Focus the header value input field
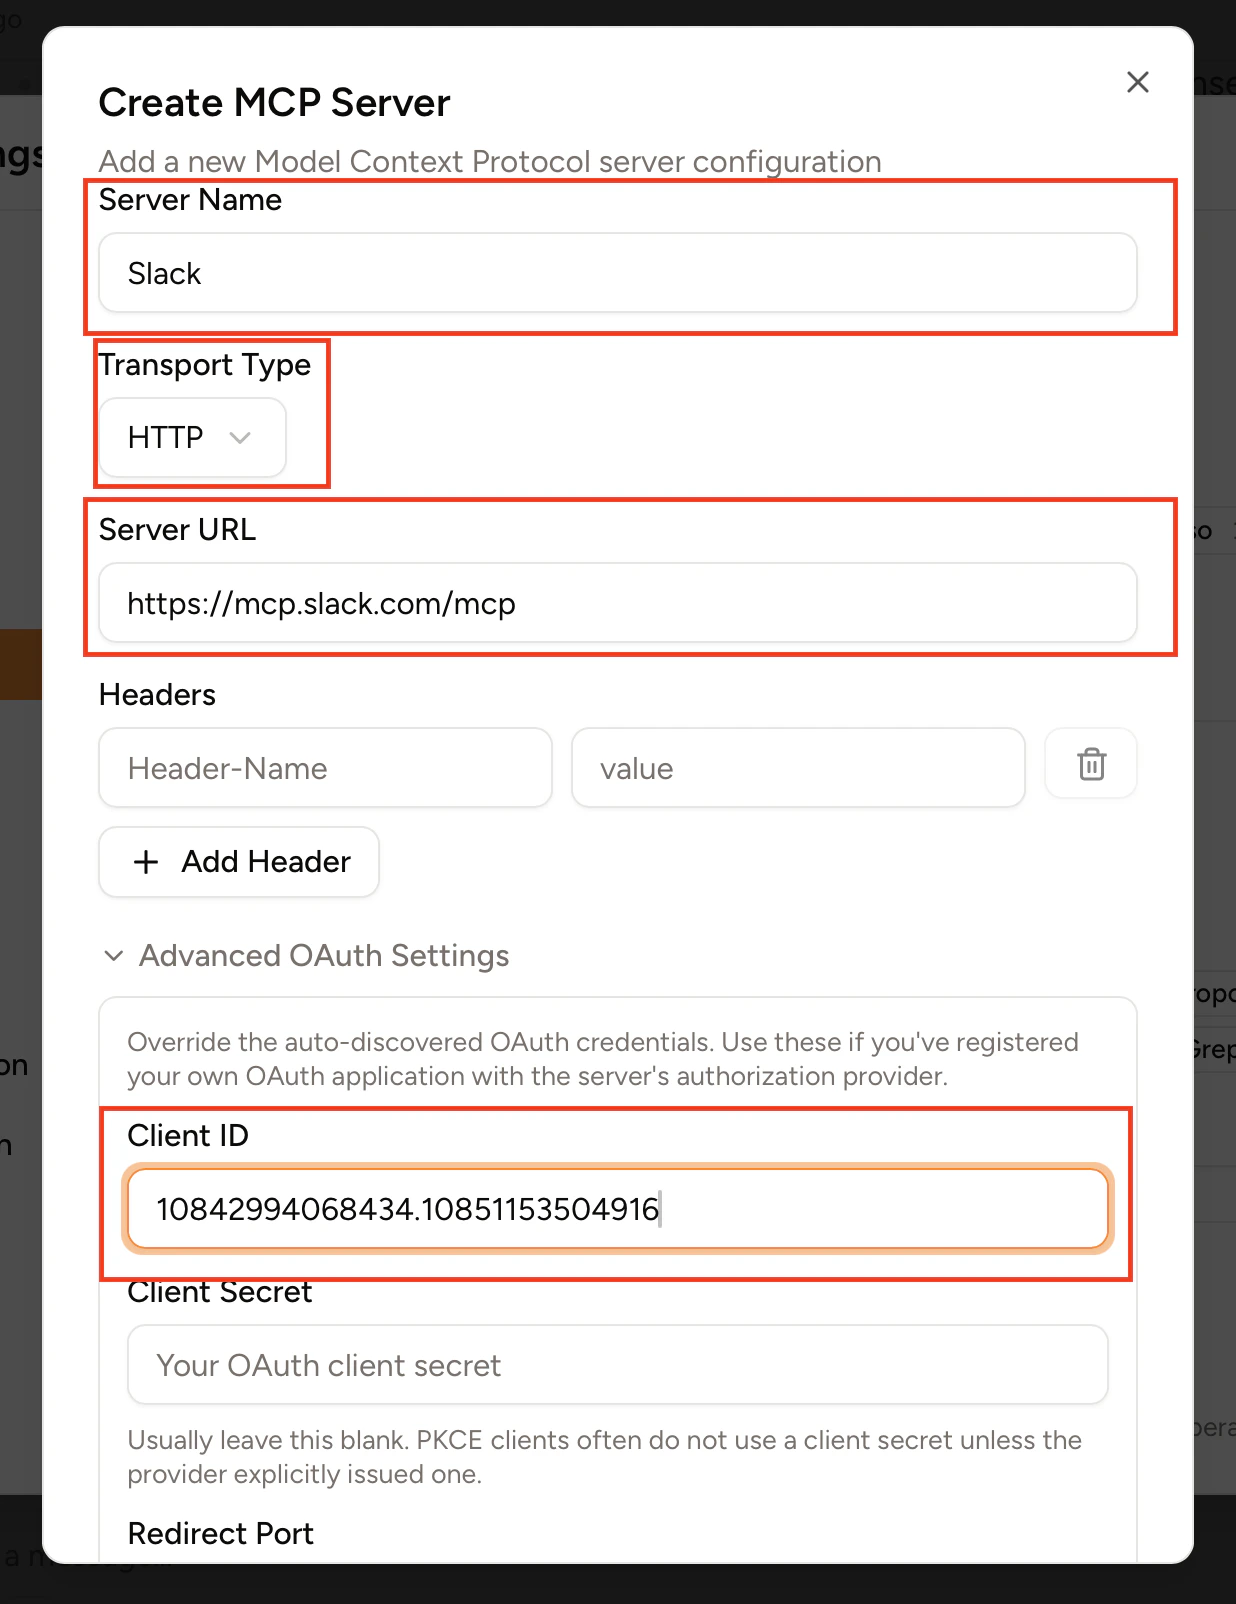 point(798,768)
